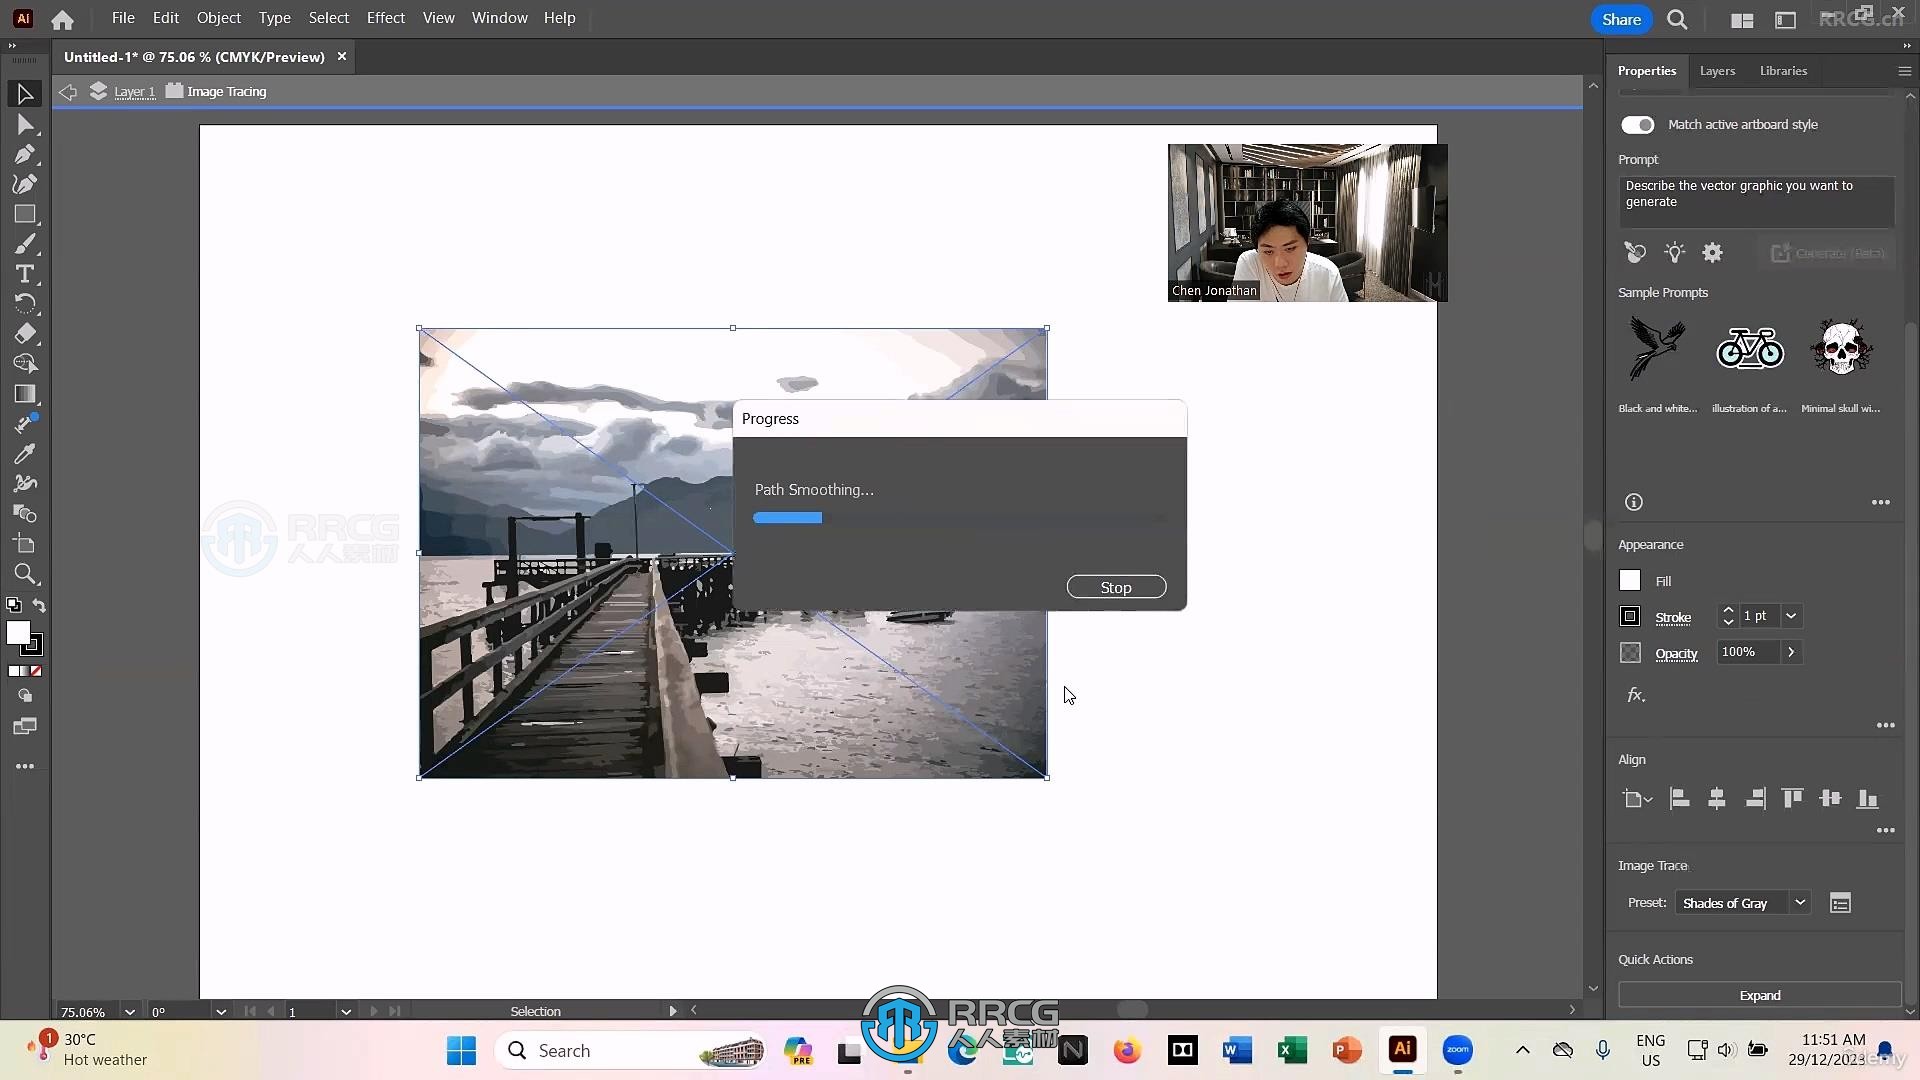Screen dimensions: 1920x1080
Task: Switch to the Layers tab
Action: coord(1717,71)
